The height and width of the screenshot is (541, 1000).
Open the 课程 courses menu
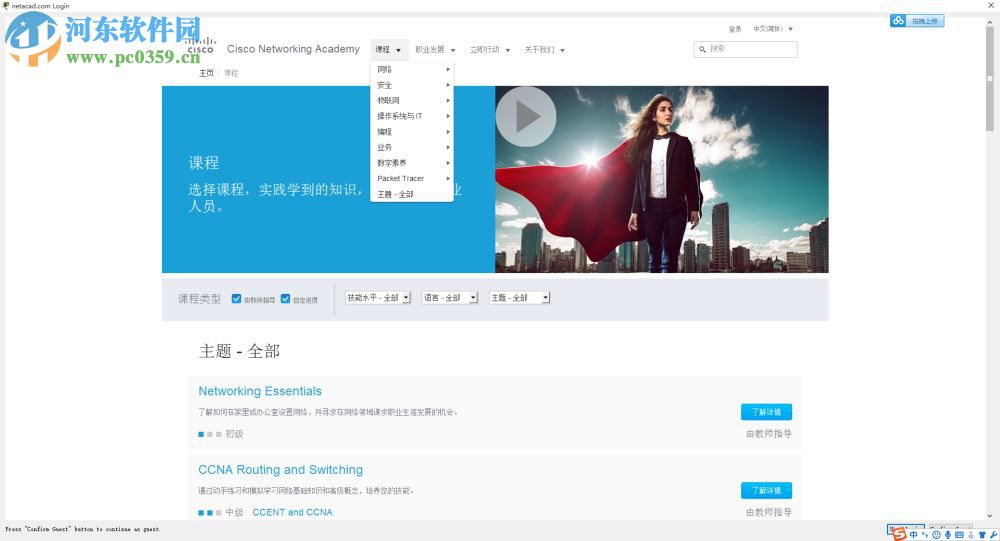388,50
